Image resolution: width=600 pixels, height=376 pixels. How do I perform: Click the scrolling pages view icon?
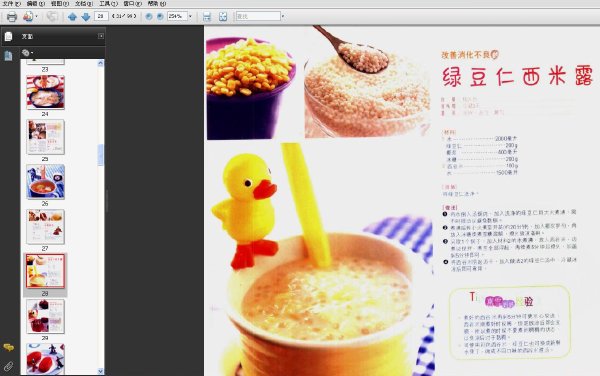(207, 16)
